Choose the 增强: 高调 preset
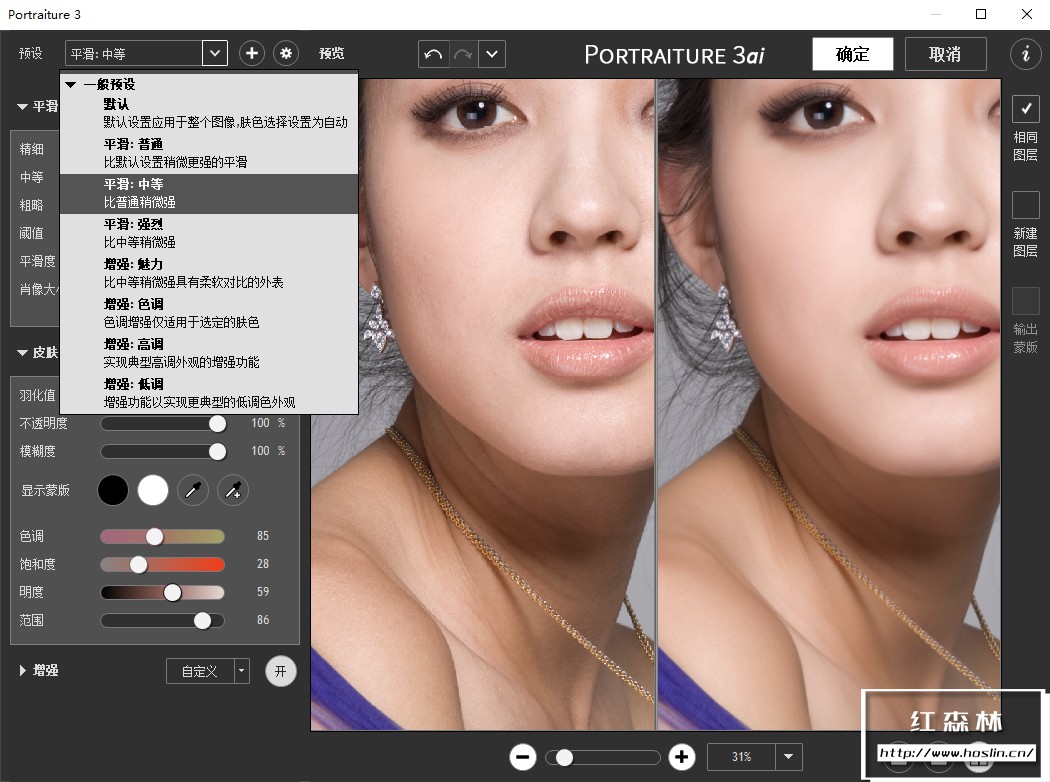The image size is (1050, 782). 209,354
